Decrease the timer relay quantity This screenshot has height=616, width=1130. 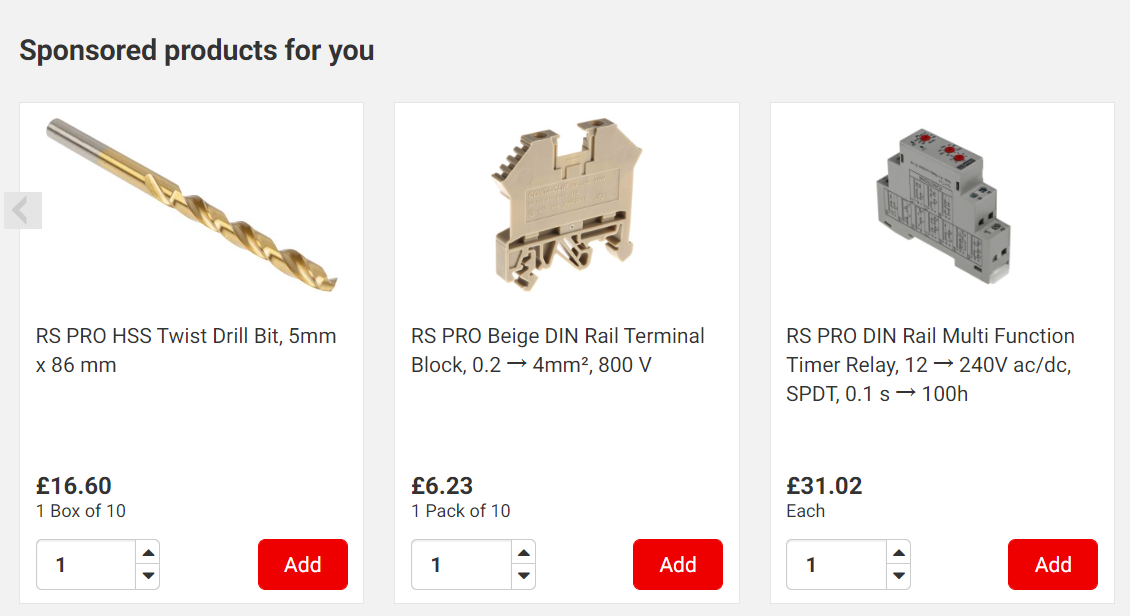899,576
